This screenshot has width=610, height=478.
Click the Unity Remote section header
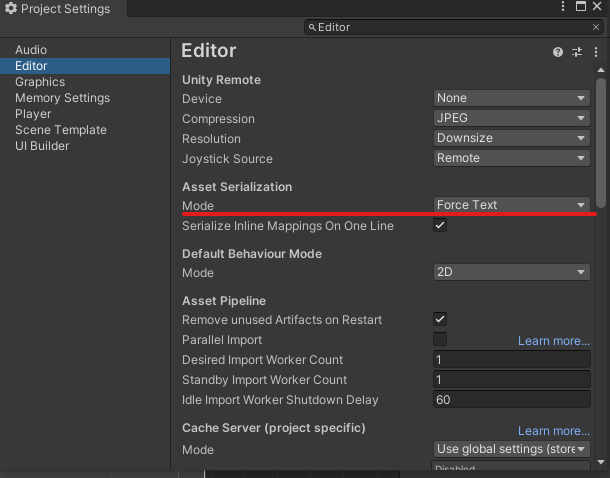(221, 80)
